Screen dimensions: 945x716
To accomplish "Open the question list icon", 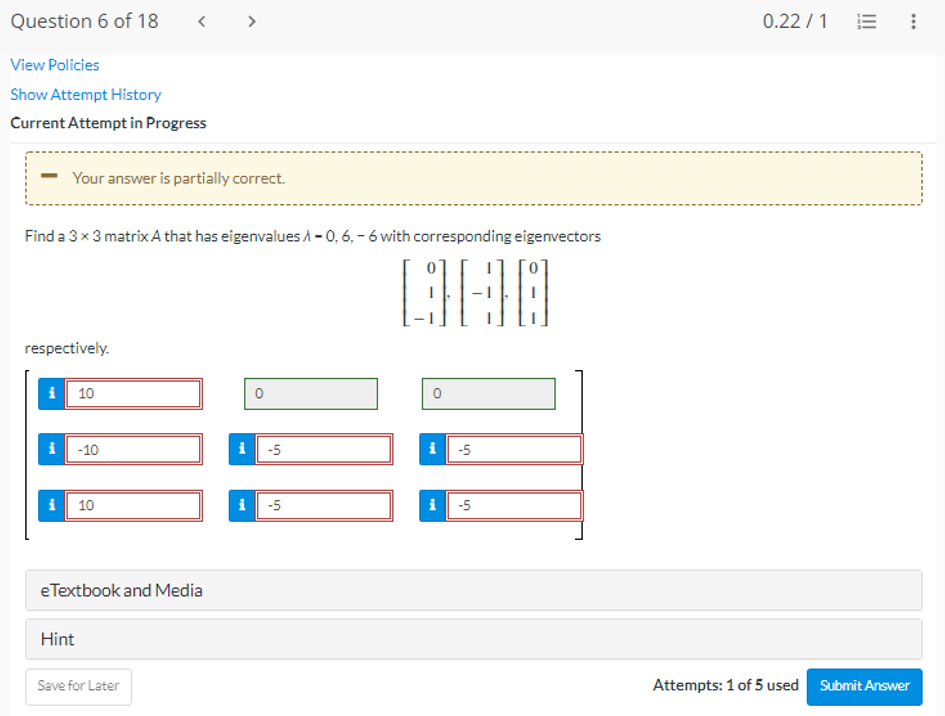I will [867, 22].
